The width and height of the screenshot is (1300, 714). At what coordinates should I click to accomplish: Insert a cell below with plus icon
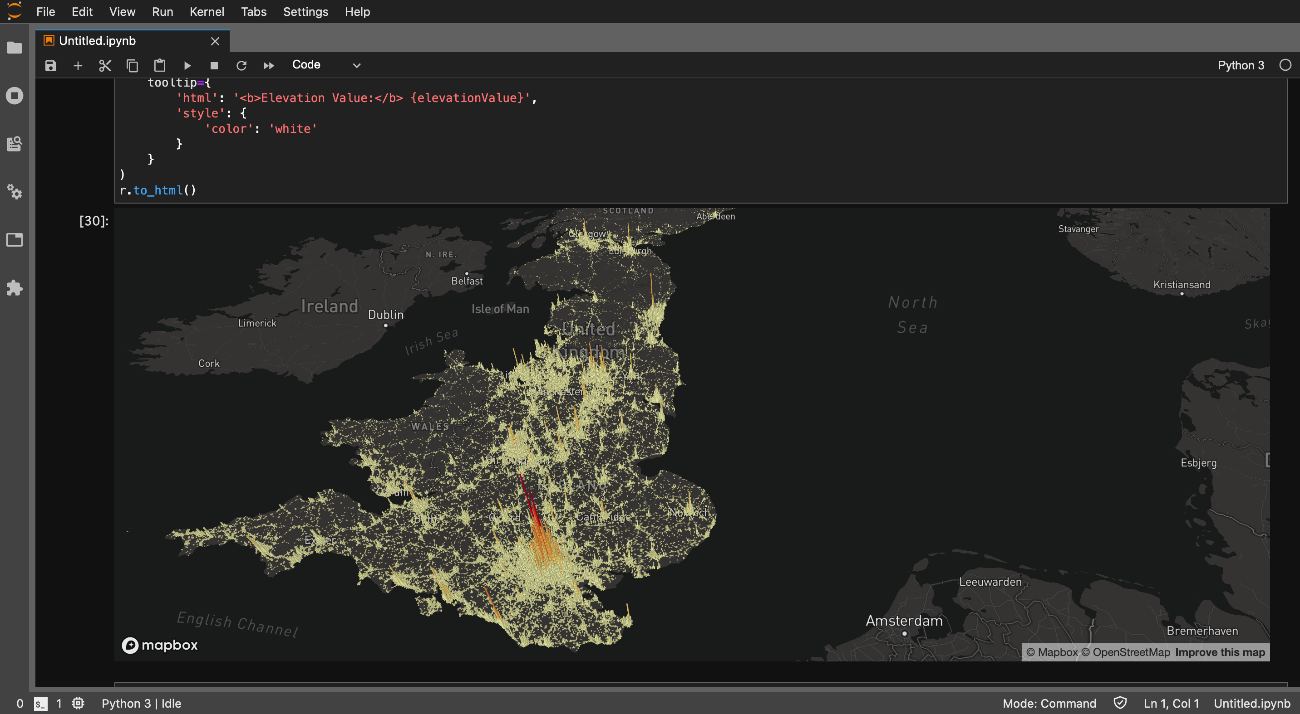pyautogui.click(x=78, y=65)
